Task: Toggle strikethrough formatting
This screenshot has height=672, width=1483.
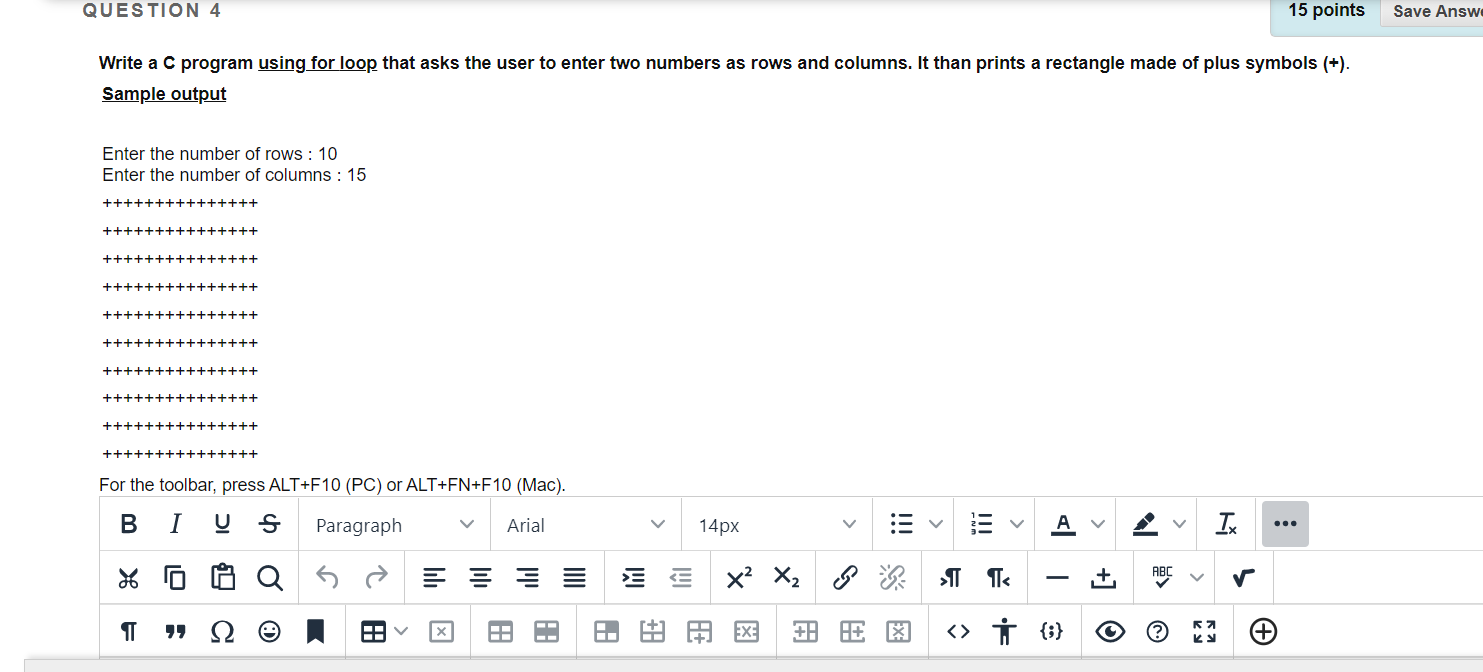Action: (268, 523)
